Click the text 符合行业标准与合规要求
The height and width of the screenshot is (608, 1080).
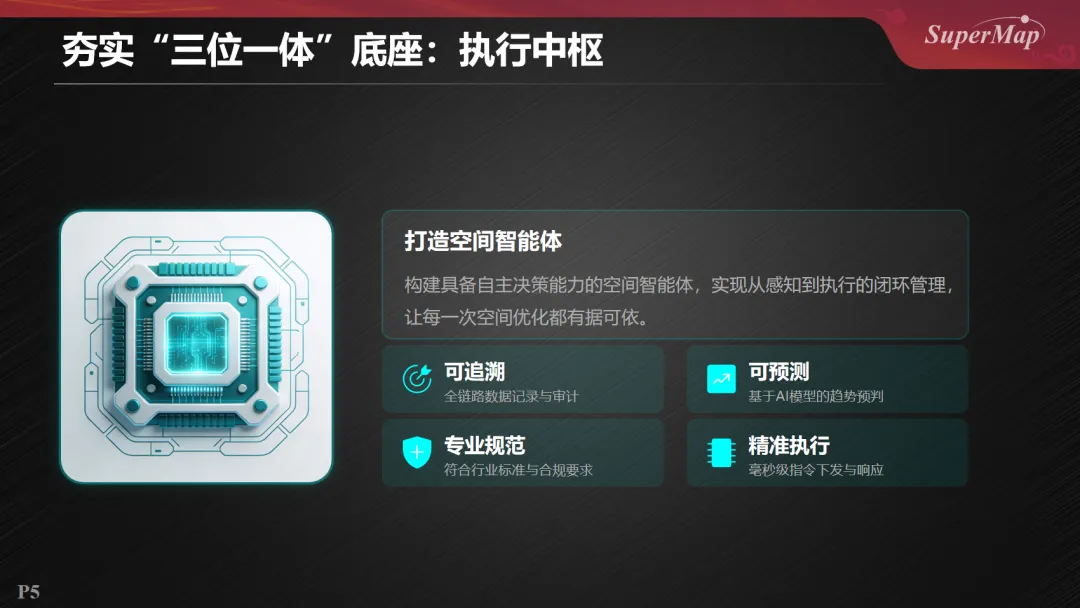[x=518, y=470]
